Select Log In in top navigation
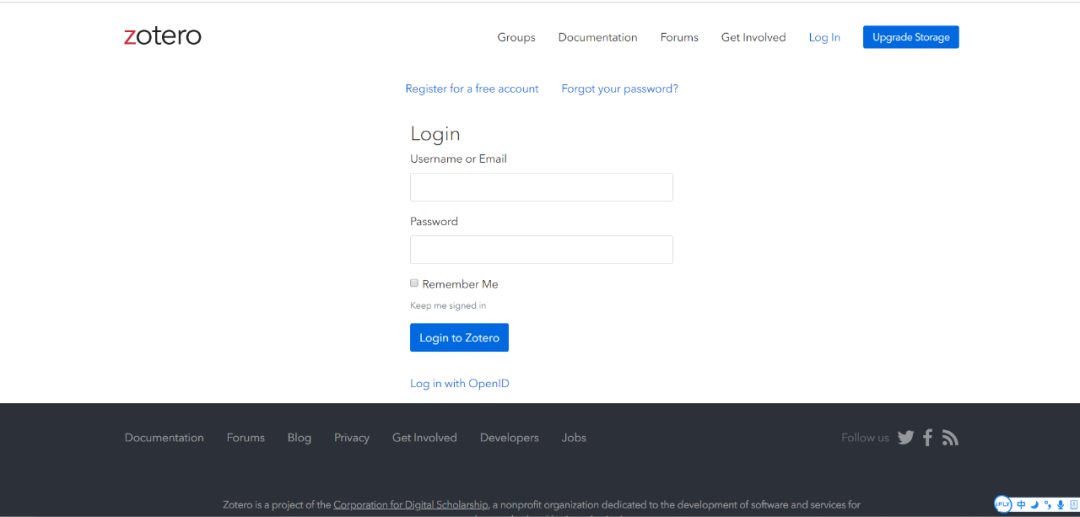The width and height of the screenshot is (1080, 517). click(824, 37)
